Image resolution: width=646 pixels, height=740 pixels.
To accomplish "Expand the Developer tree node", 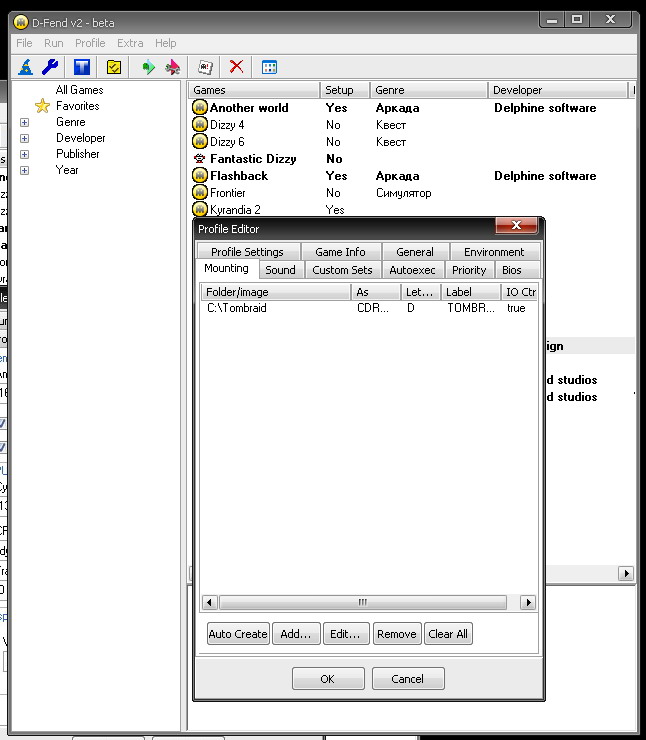I will (25, 138).
